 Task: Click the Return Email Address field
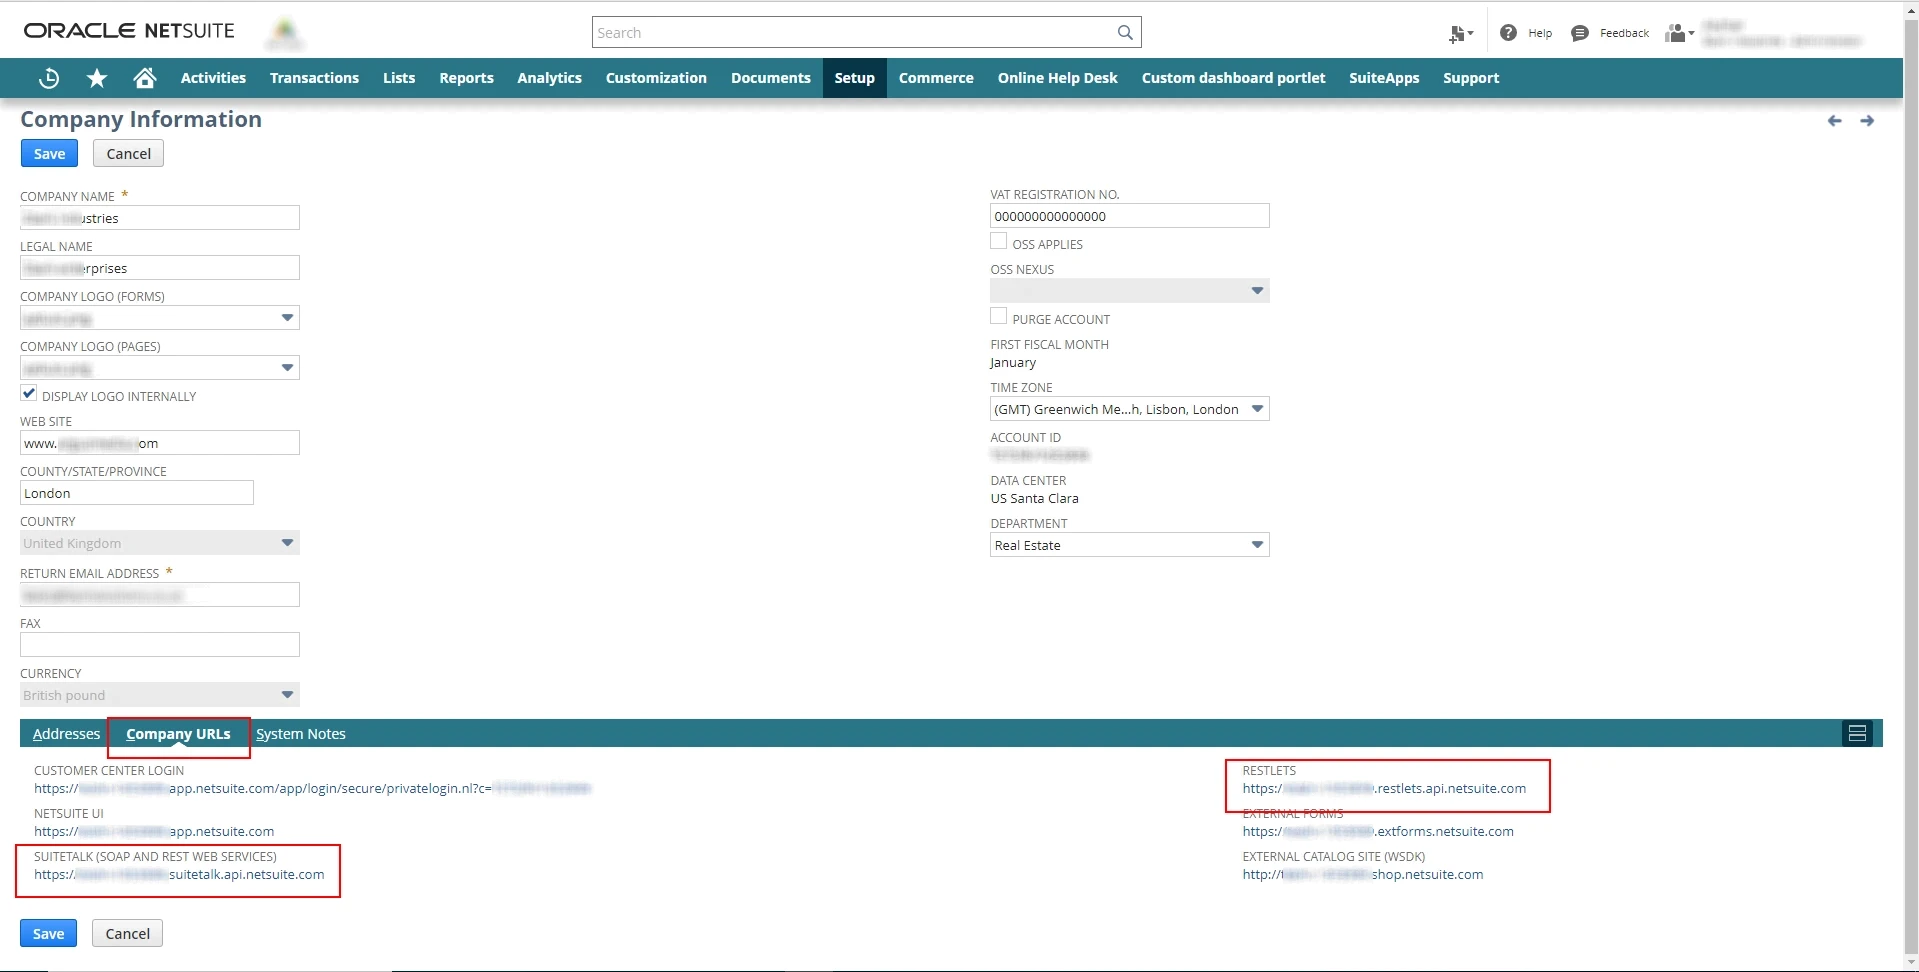(x=160, y=595)
